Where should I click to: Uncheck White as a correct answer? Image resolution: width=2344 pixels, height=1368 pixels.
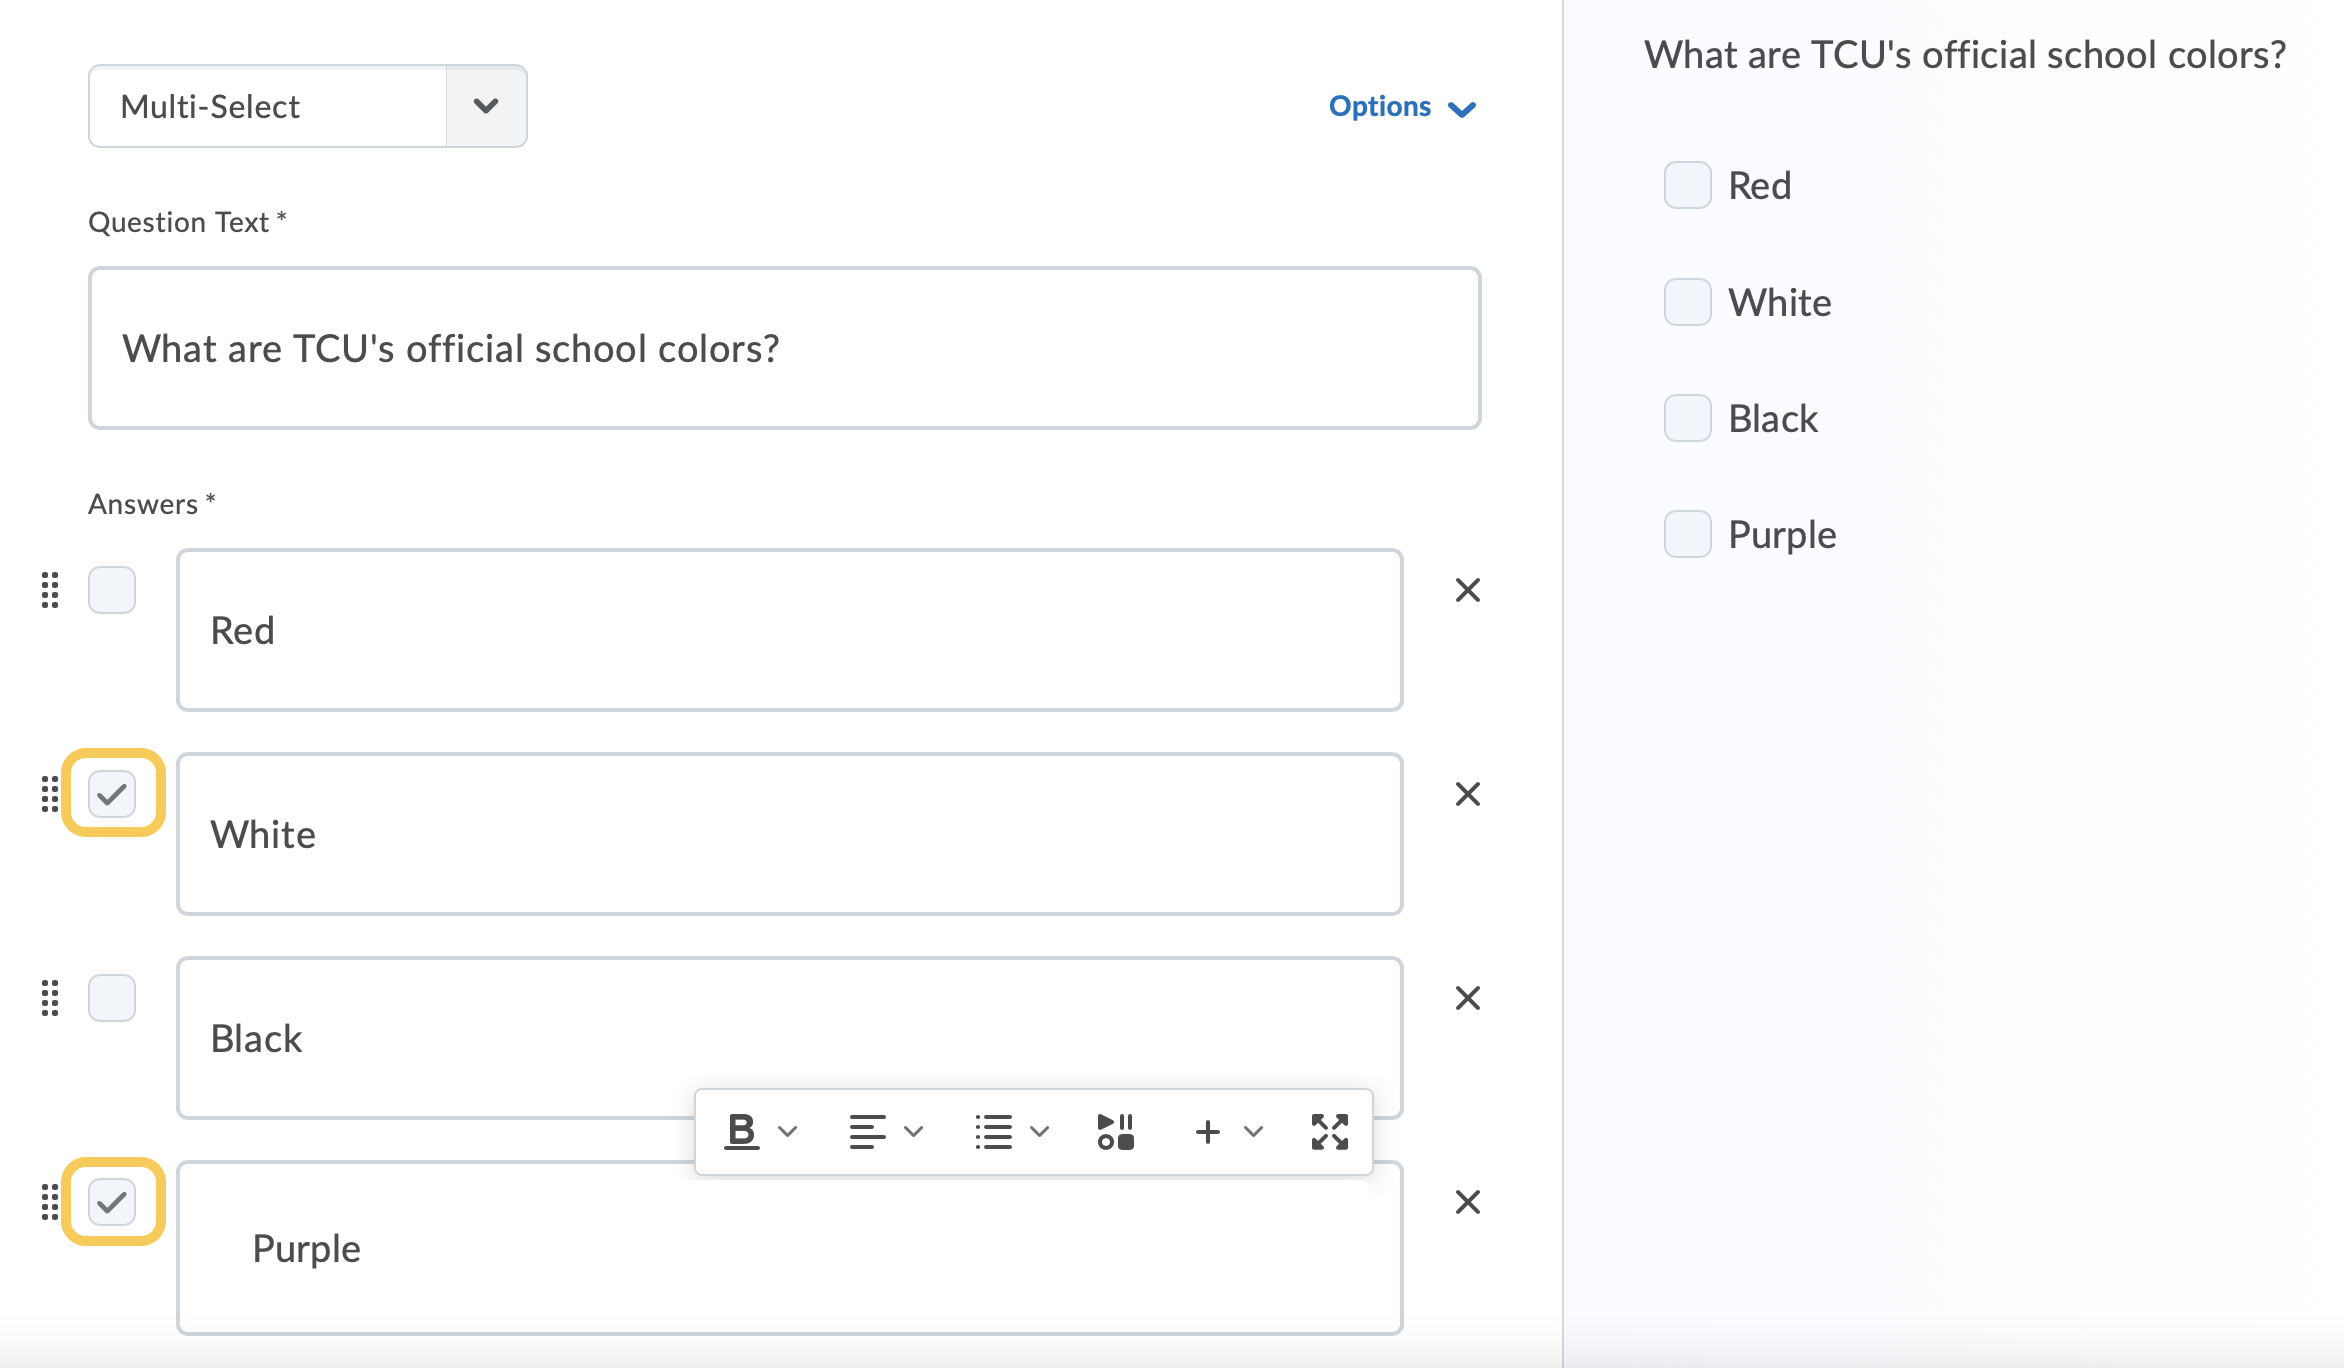tap(112, 794)
